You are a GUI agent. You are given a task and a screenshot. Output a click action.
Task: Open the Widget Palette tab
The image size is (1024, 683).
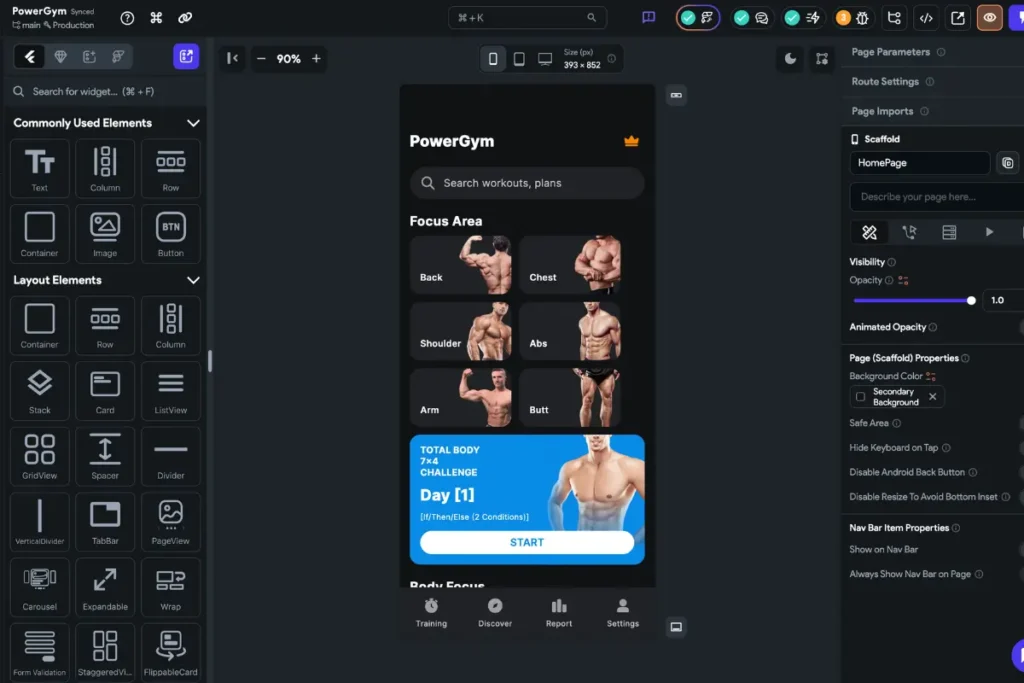(30, 57)
